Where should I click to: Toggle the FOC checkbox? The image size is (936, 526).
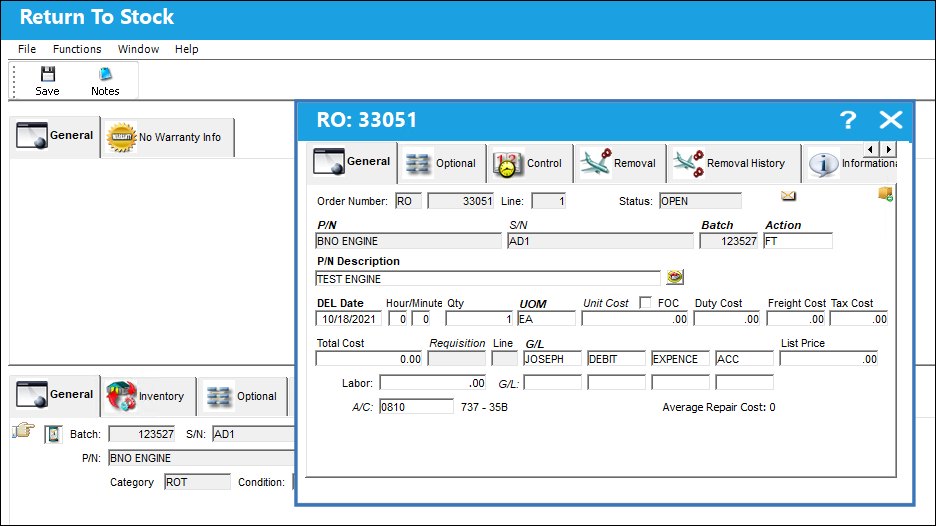point(645,303)
